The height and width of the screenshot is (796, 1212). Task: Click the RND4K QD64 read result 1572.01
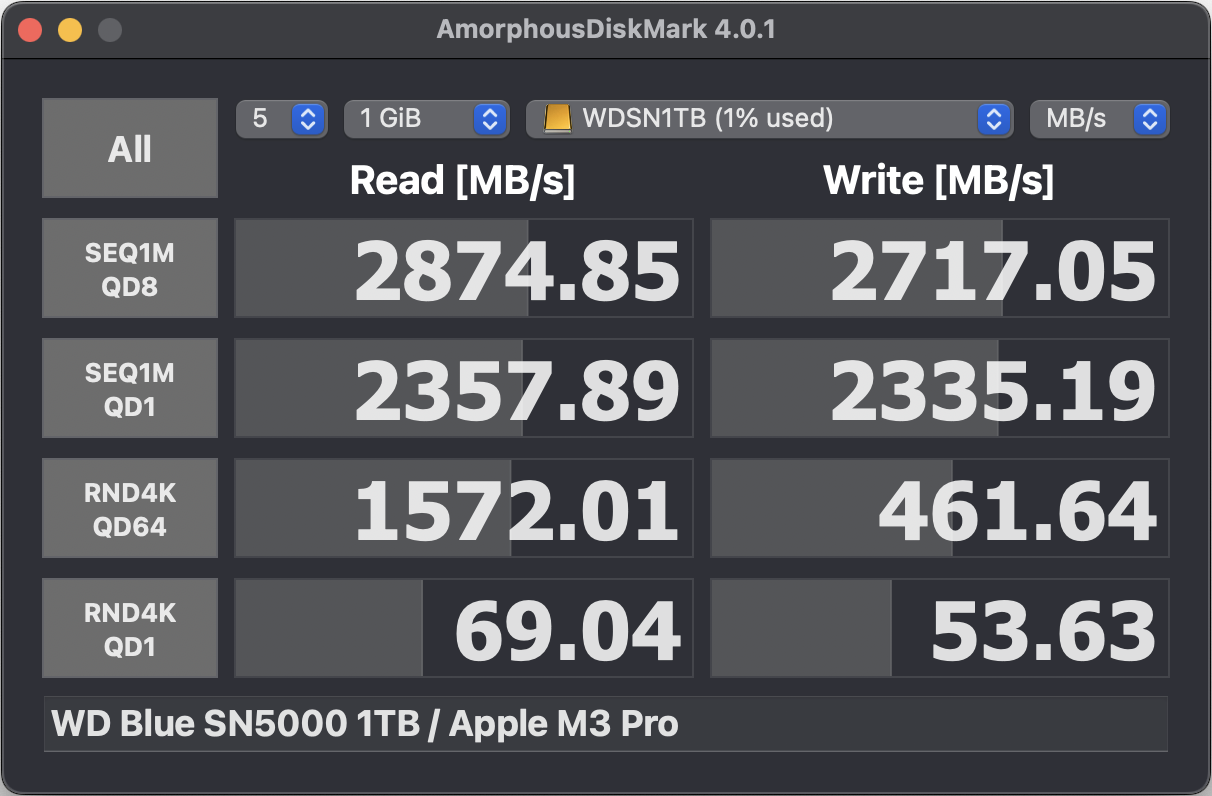point(464,508)
